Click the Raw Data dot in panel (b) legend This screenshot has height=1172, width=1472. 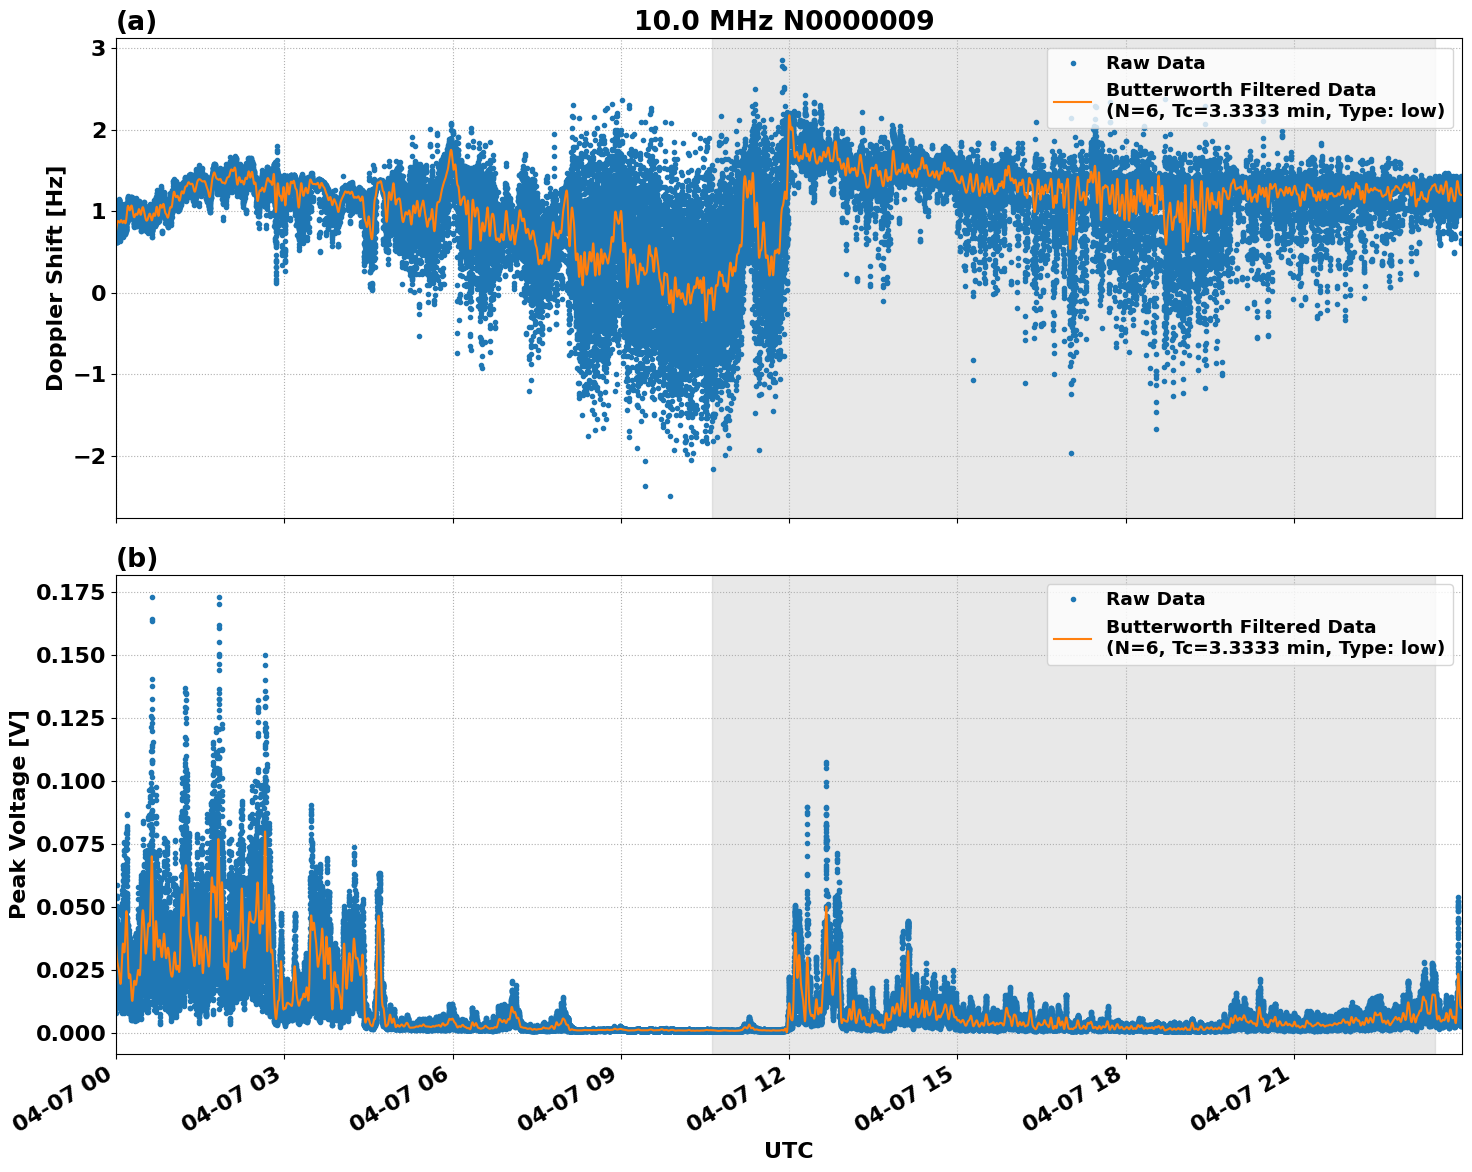coord(1073,598)
